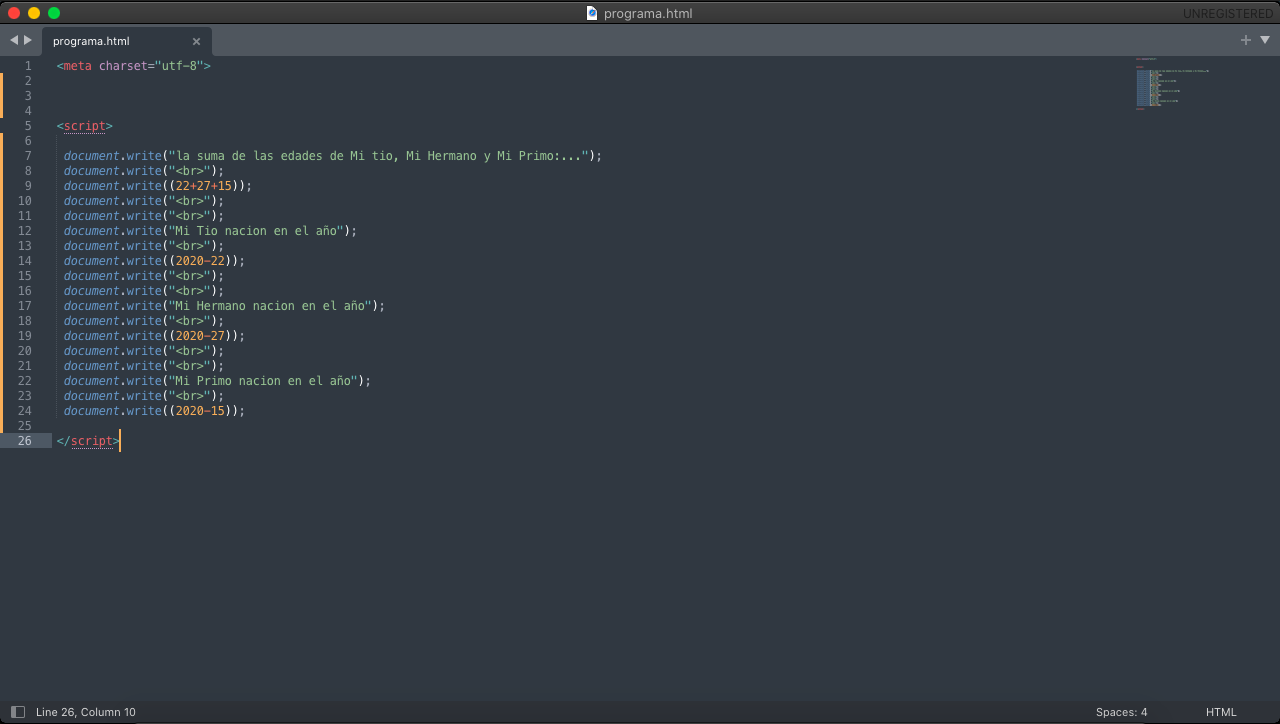1280x724 pixels.
Task: Select line number 1 in gutter
Action: [28, 66]
